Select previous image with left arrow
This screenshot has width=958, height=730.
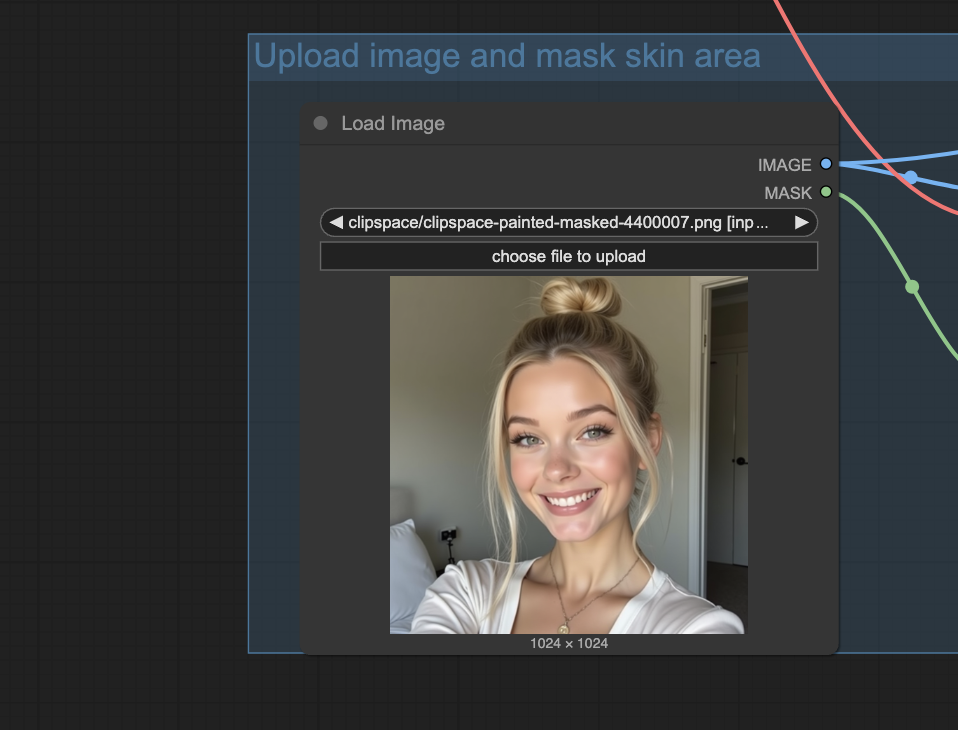pyautogui.click(x=336, y=222)
